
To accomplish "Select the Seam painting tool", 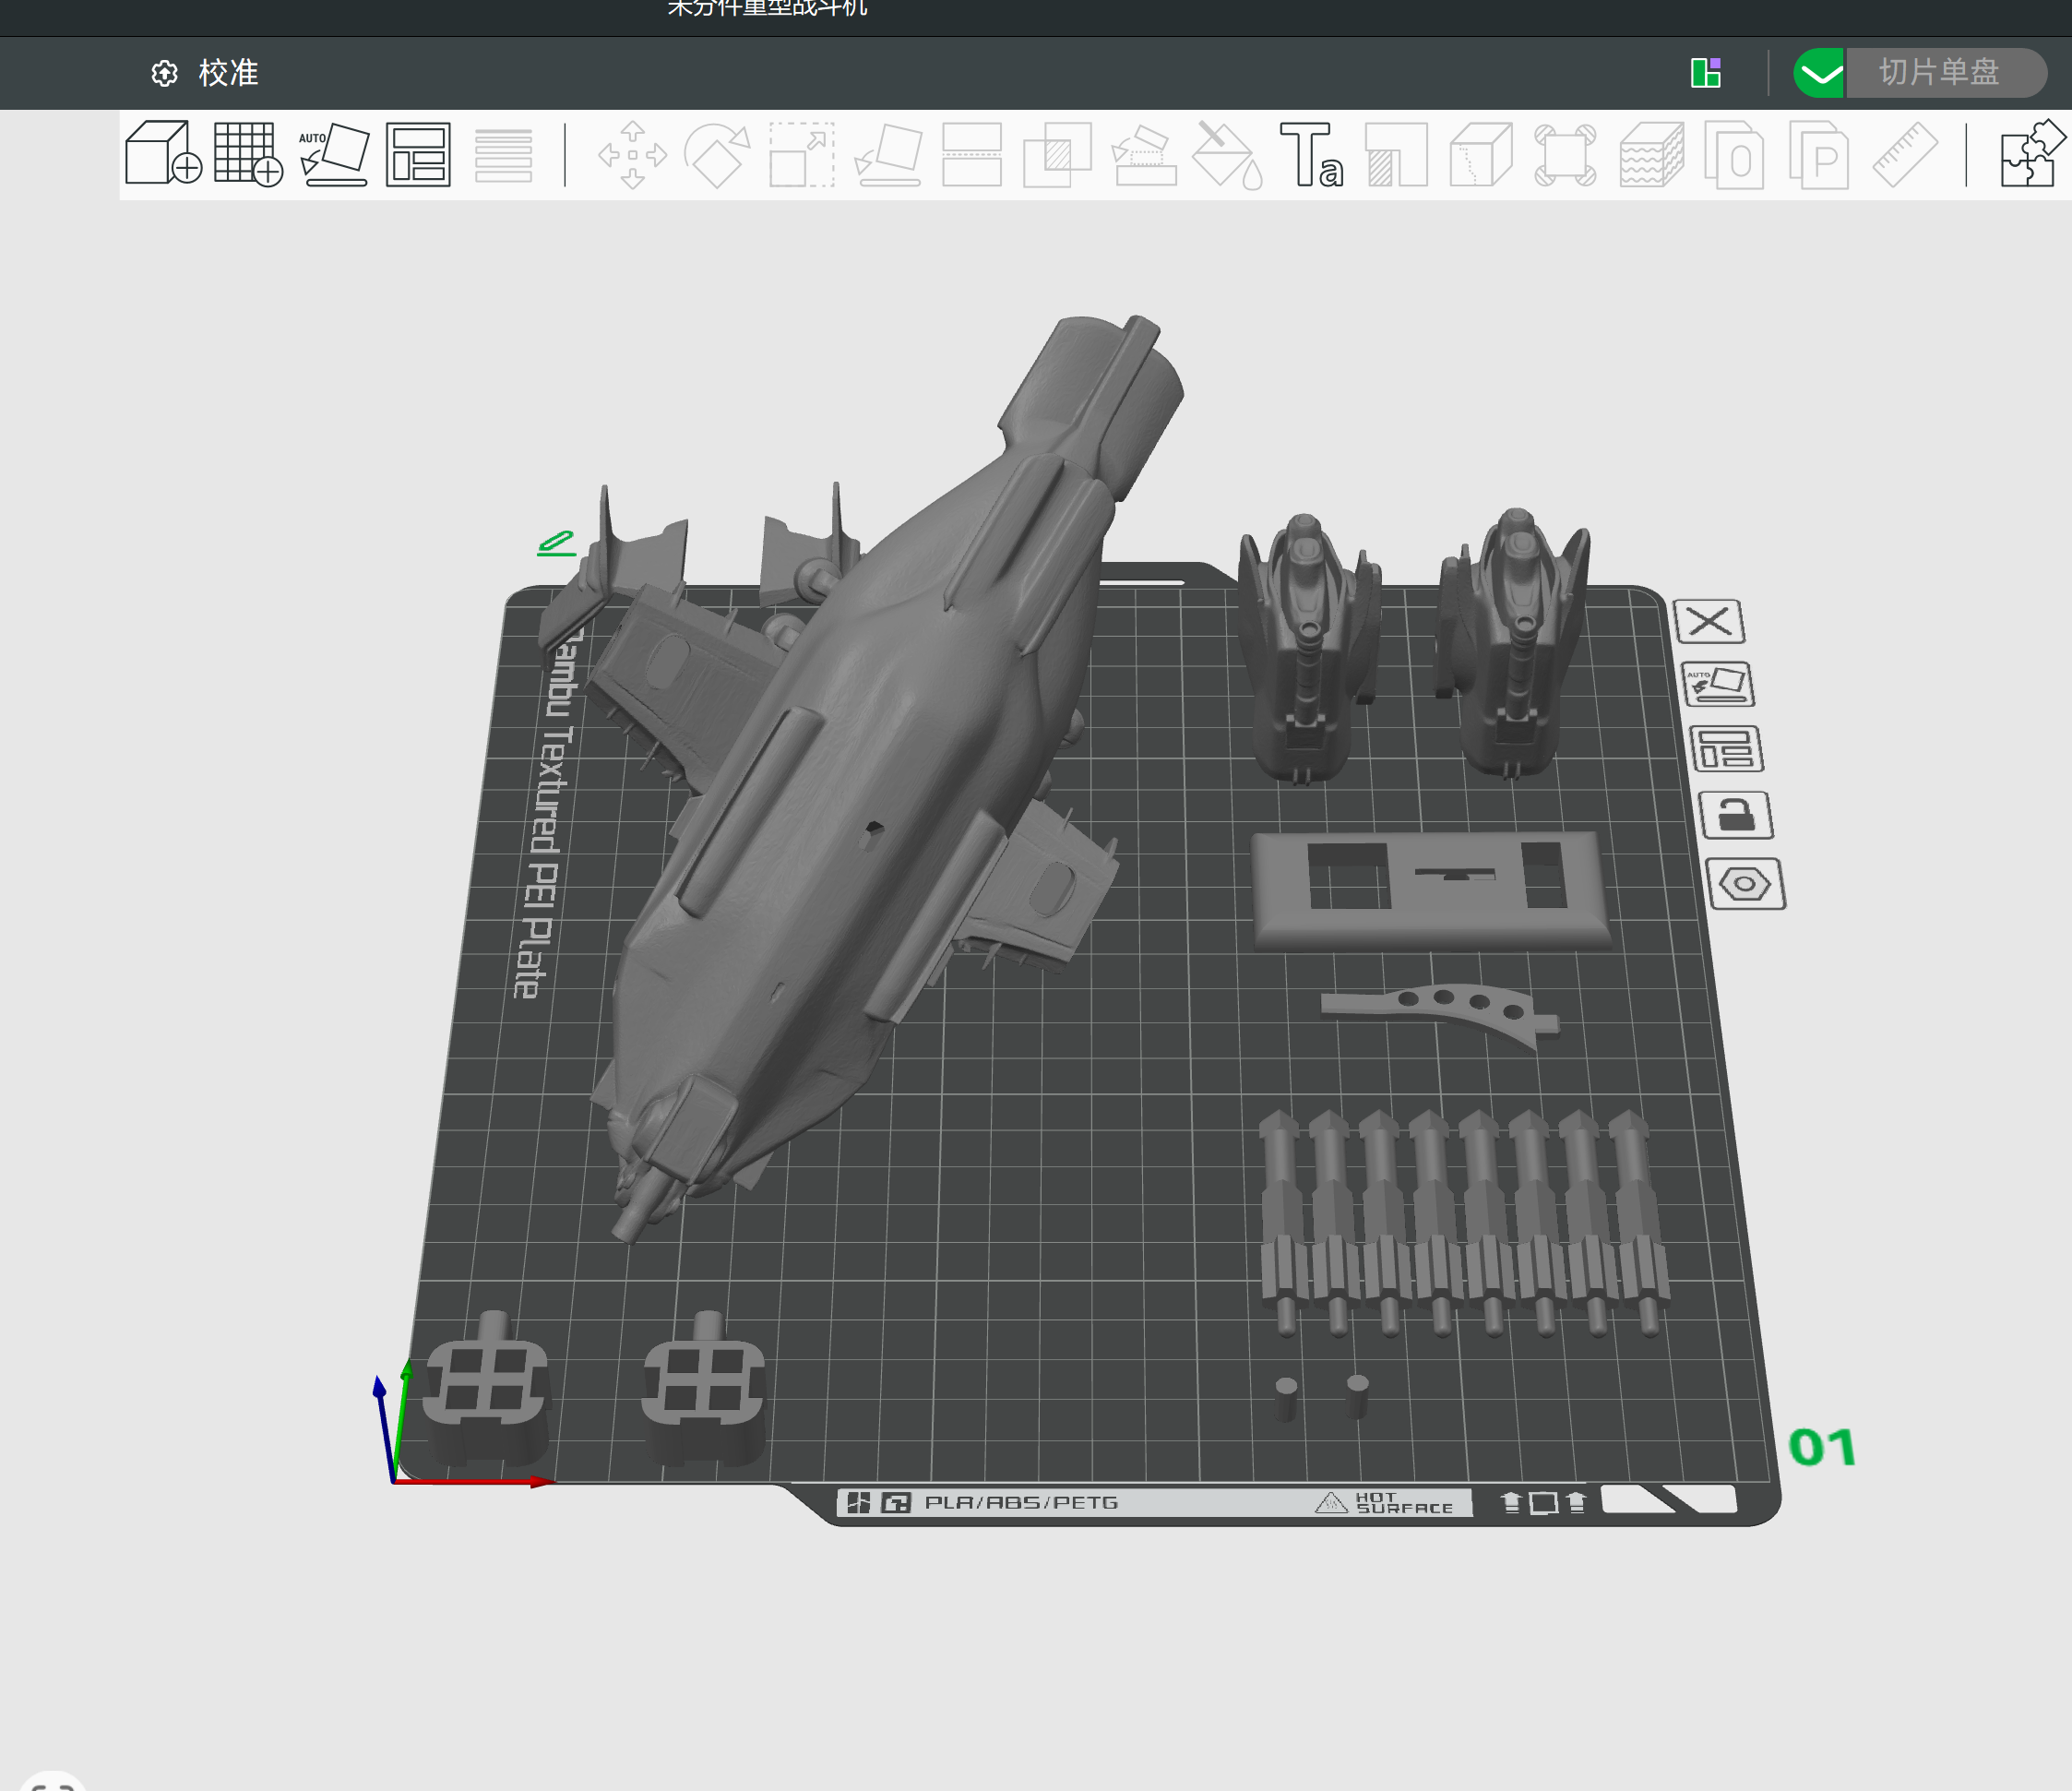I will [x=1396, y=155].
